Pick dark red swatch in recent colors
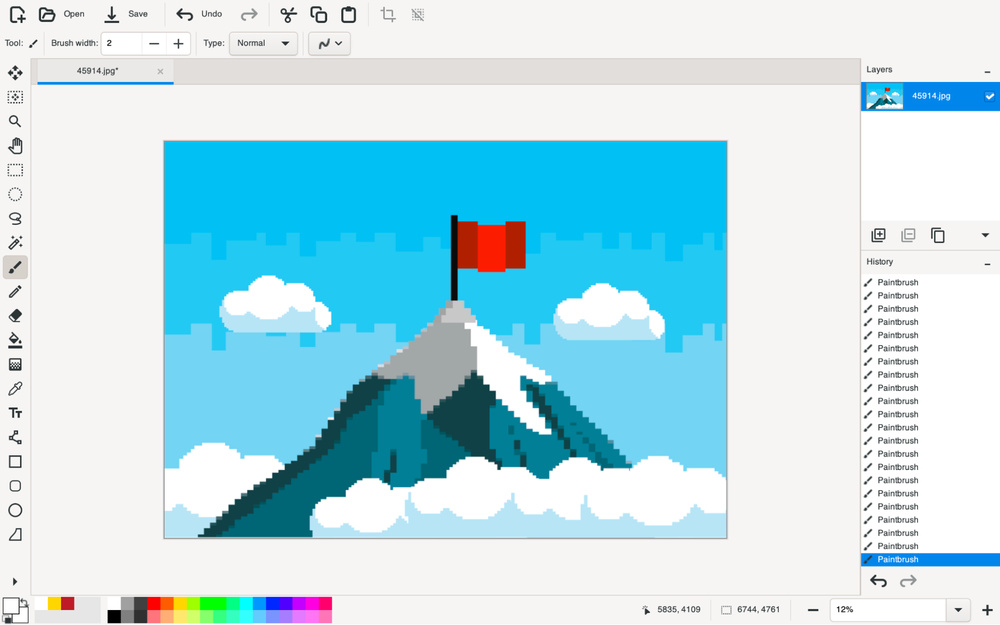 68,603
